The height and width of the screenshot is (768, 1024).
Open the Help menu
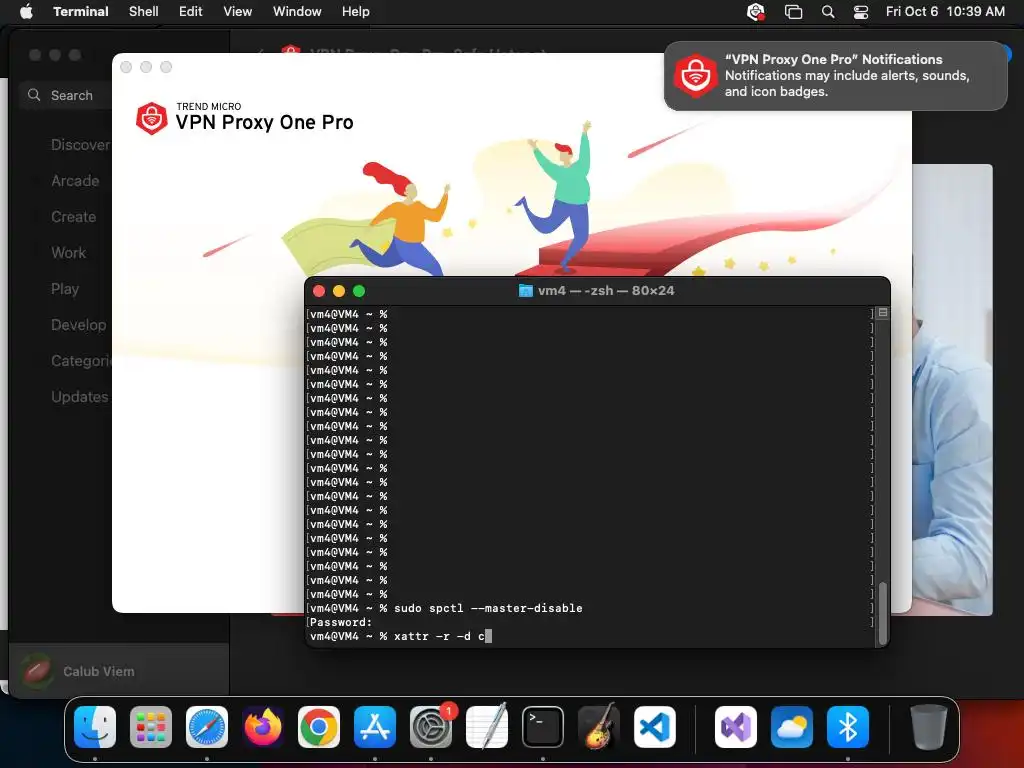[356, 12]
